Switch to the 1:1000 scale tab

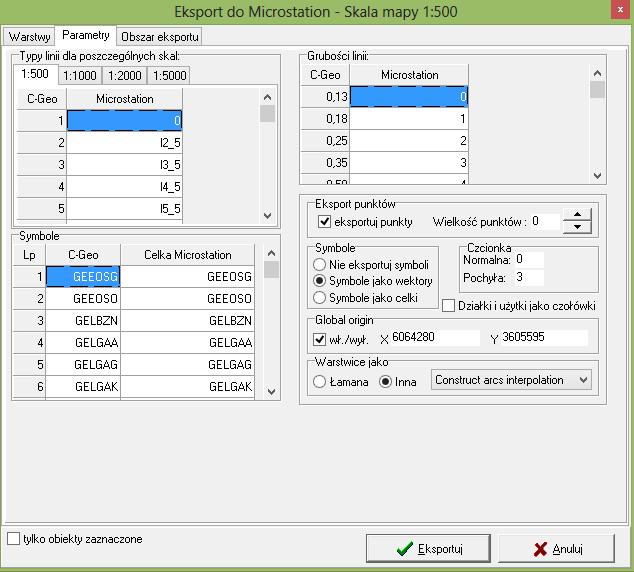80,76
